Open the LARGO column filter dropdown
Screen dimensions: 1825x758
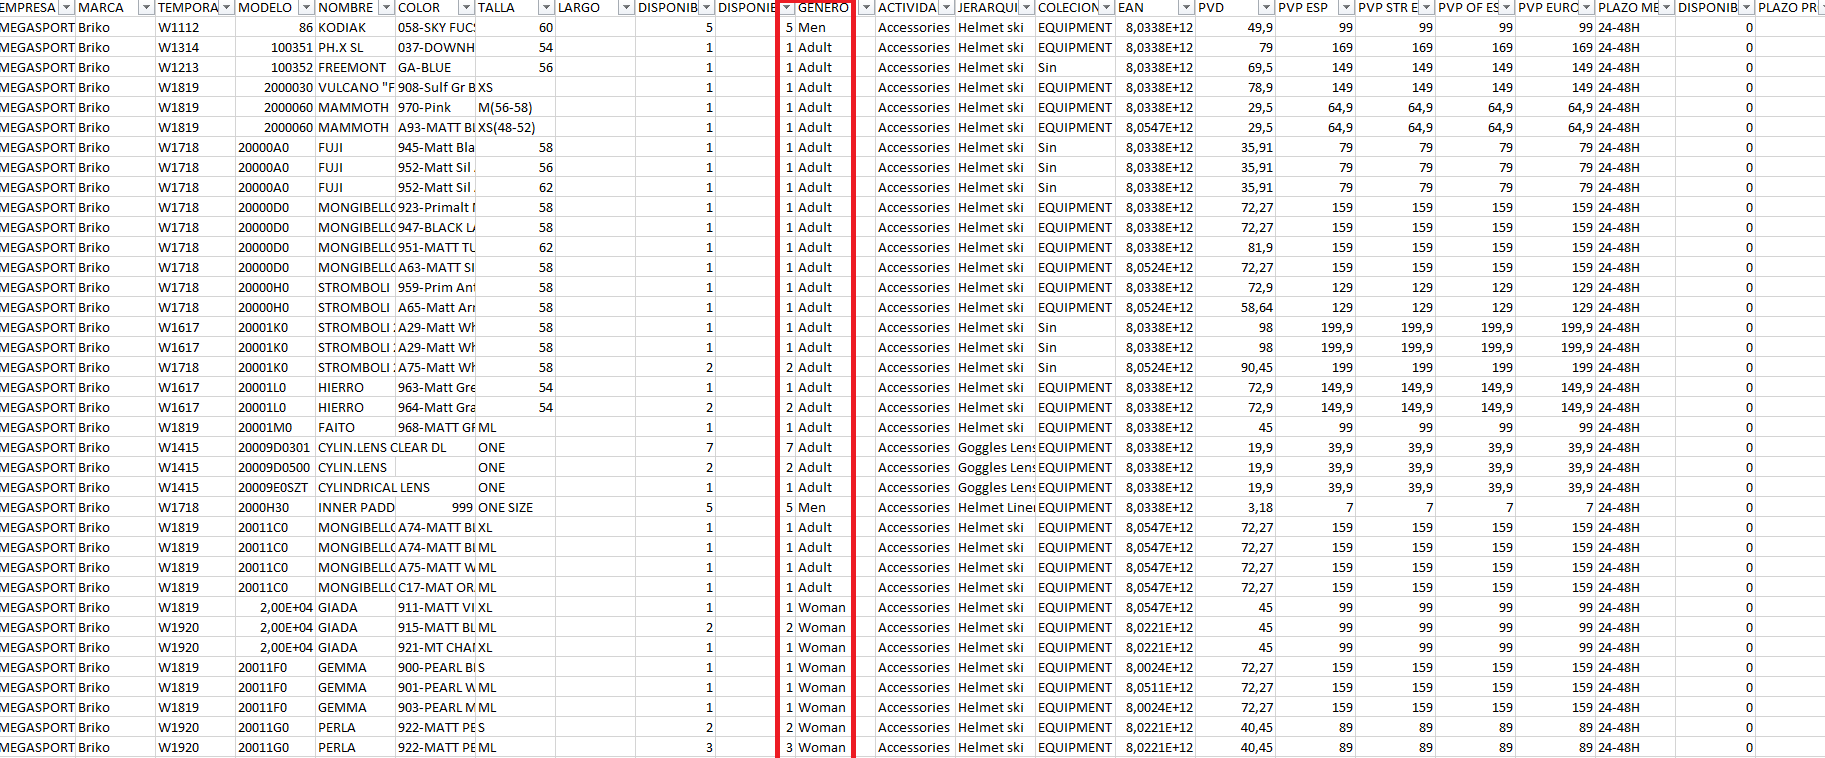click(x=626, y=7)
